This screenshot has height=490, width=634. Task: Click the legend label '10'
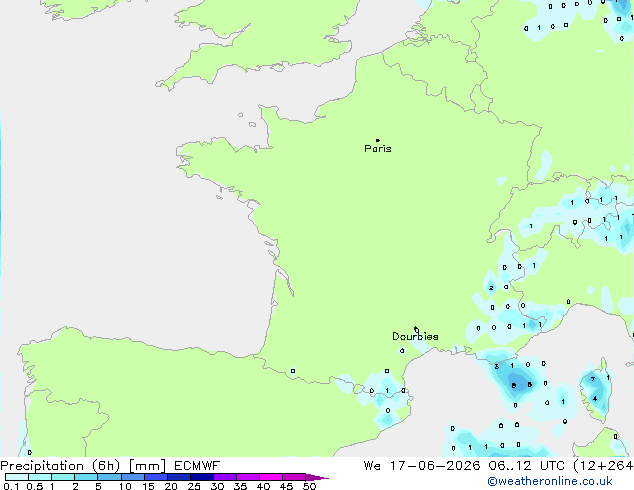point(125,486)
